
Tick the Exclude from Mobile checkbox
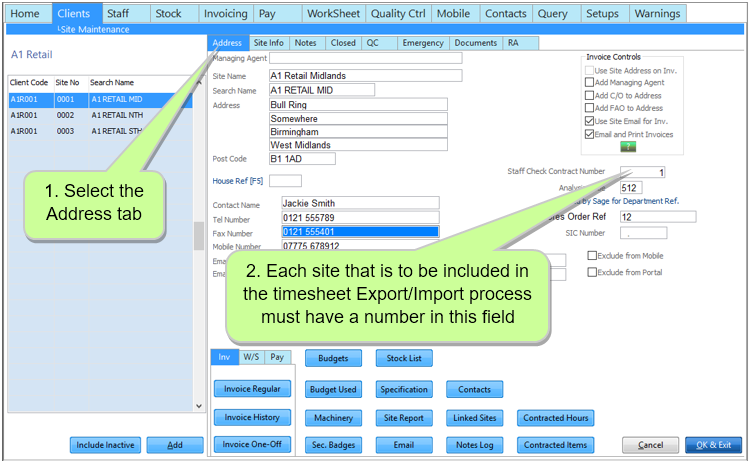[x=592, y=256]
